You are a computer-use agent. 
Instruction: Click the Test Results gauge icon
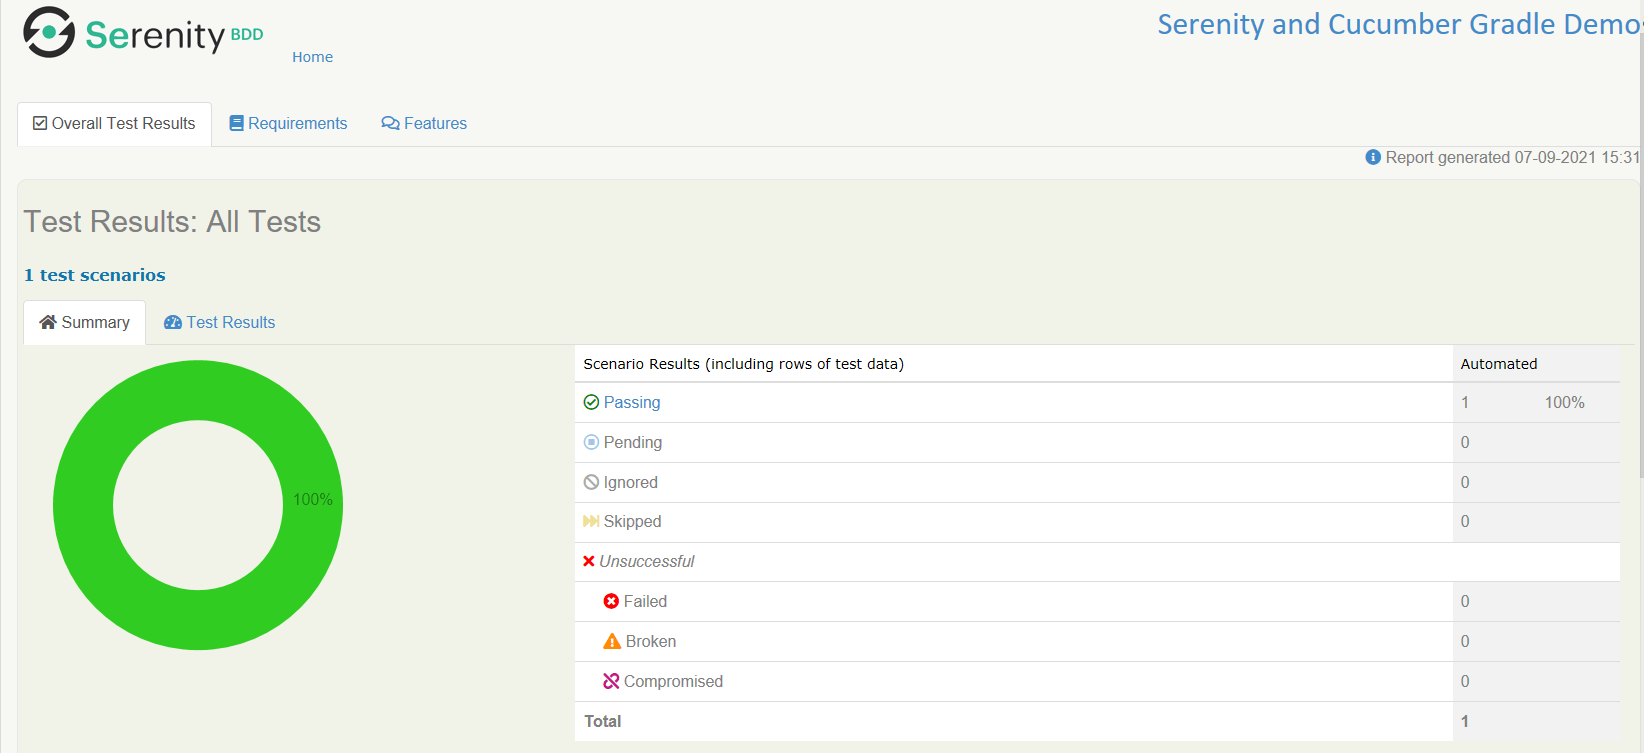pyautogui.click(x=173, y=322)
